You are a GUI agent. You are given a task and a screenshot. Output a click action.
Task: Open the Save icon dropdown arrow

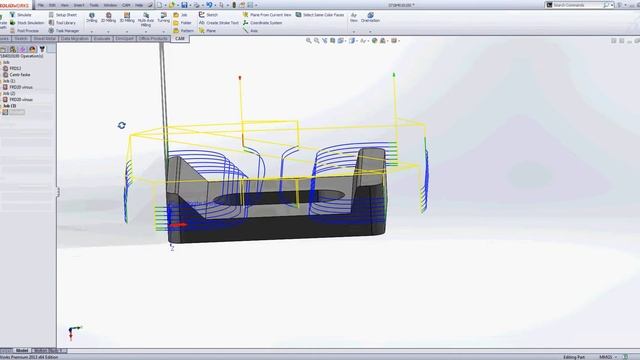point(189,5)
